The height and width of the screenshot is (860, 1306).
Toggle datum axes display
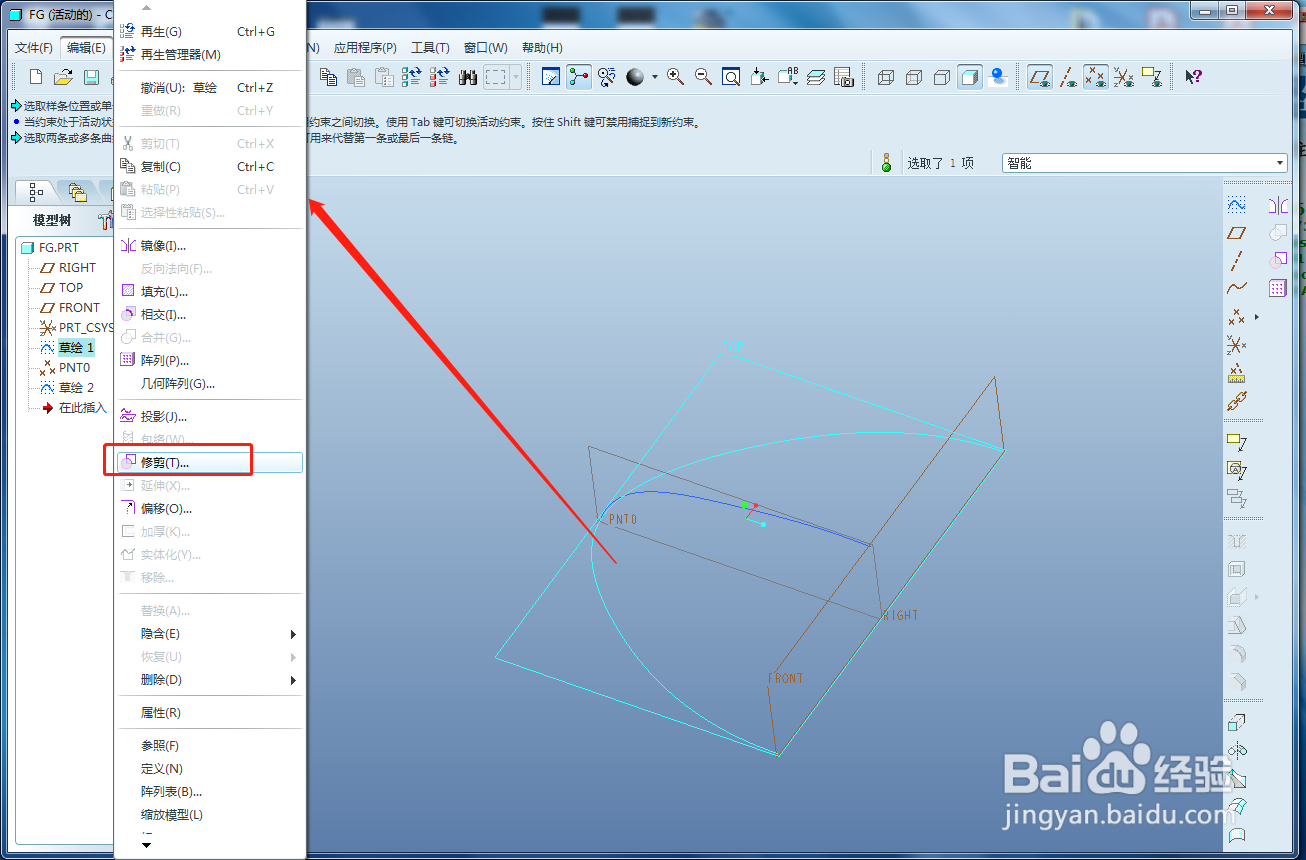coord(1068,77)
